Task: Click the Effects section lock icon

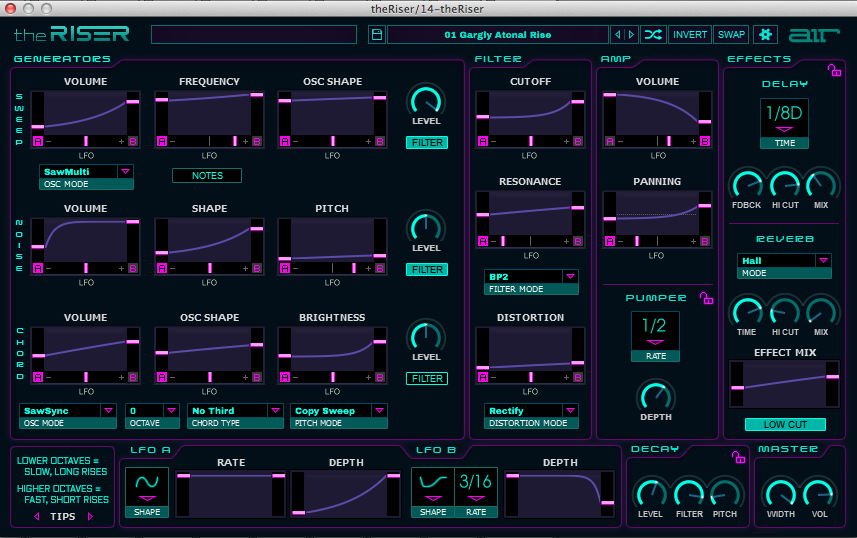Action: coord(834,69)
